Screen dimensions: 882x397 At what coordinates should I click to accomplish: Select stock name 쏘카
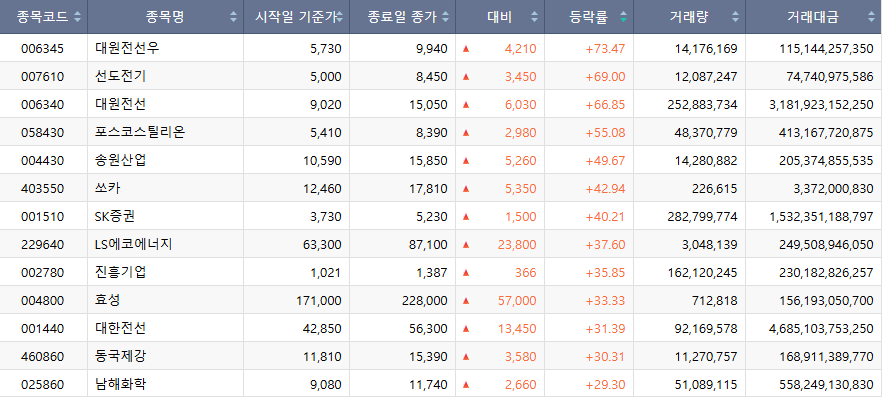(x=108, y=188)
